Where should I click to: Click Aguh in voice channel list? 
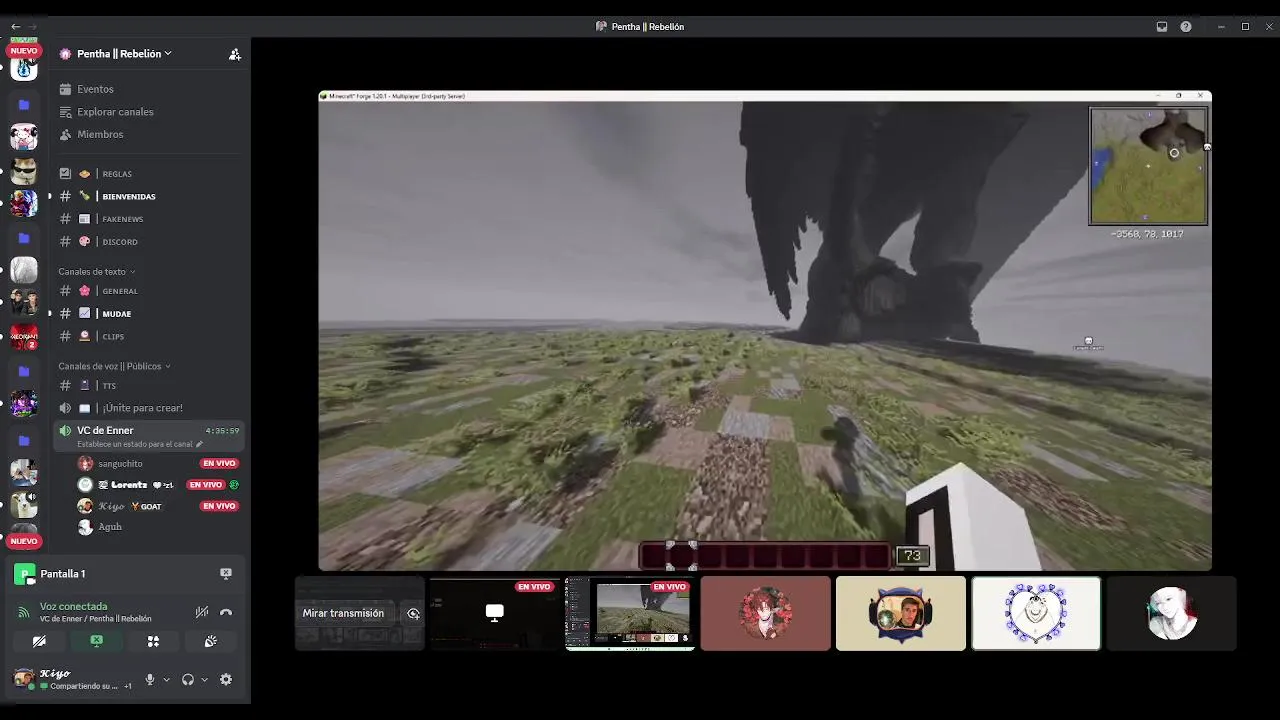point(110,527)
